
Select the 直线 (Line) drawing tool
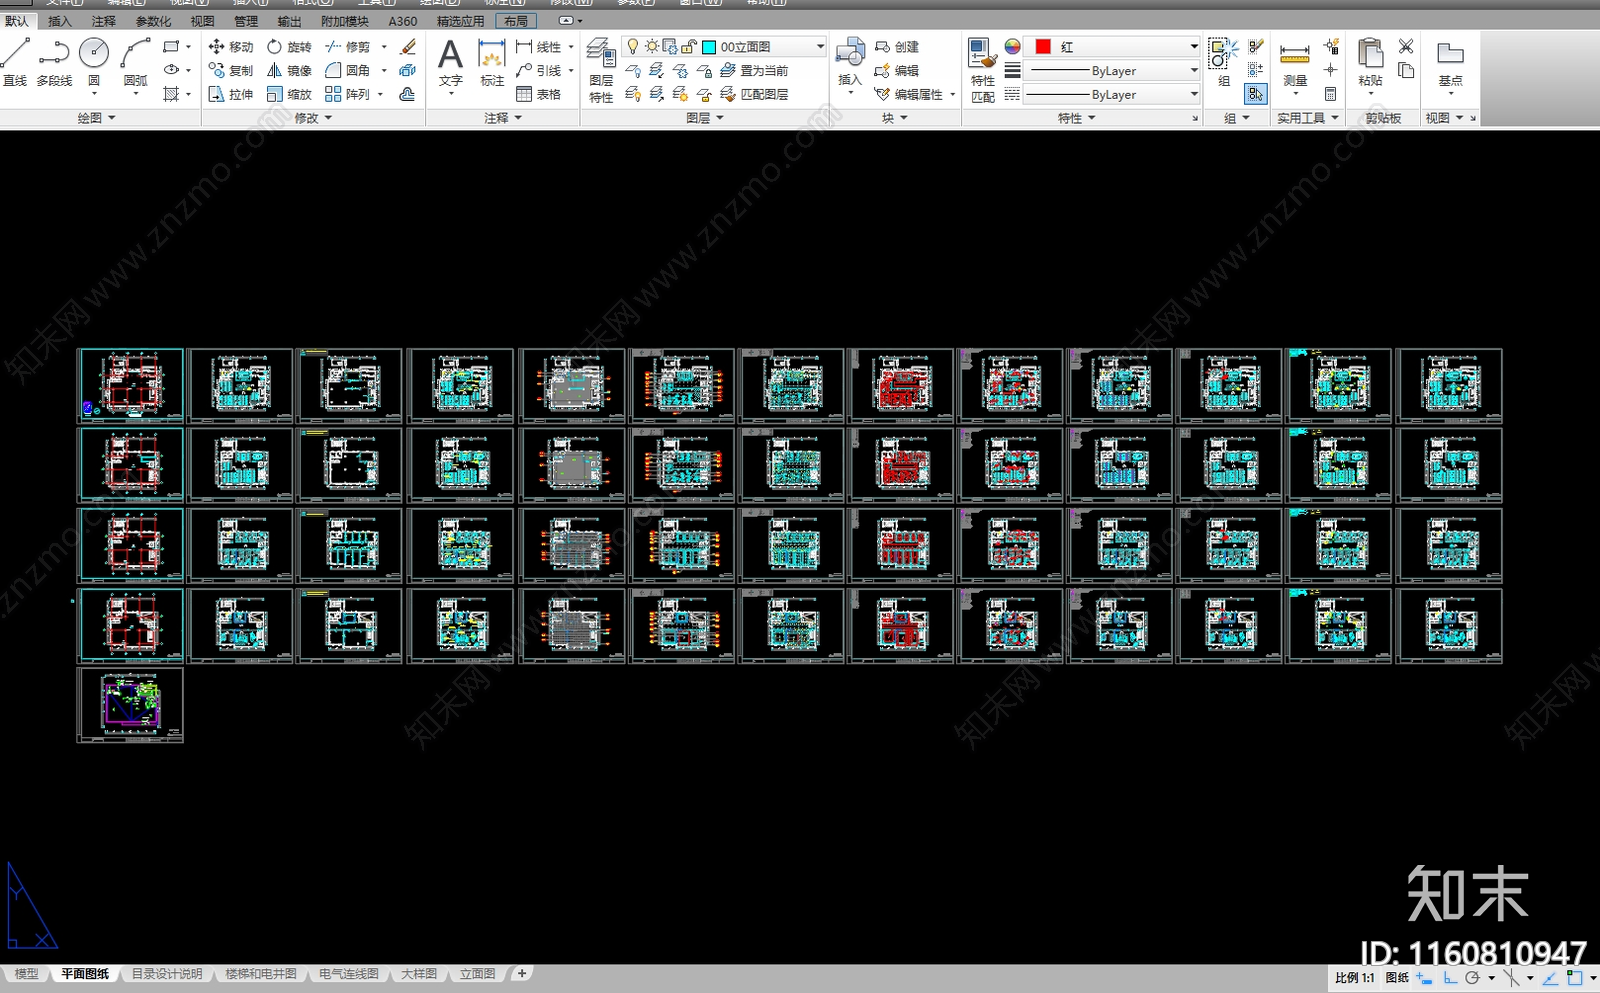click(x=15, y=63)
